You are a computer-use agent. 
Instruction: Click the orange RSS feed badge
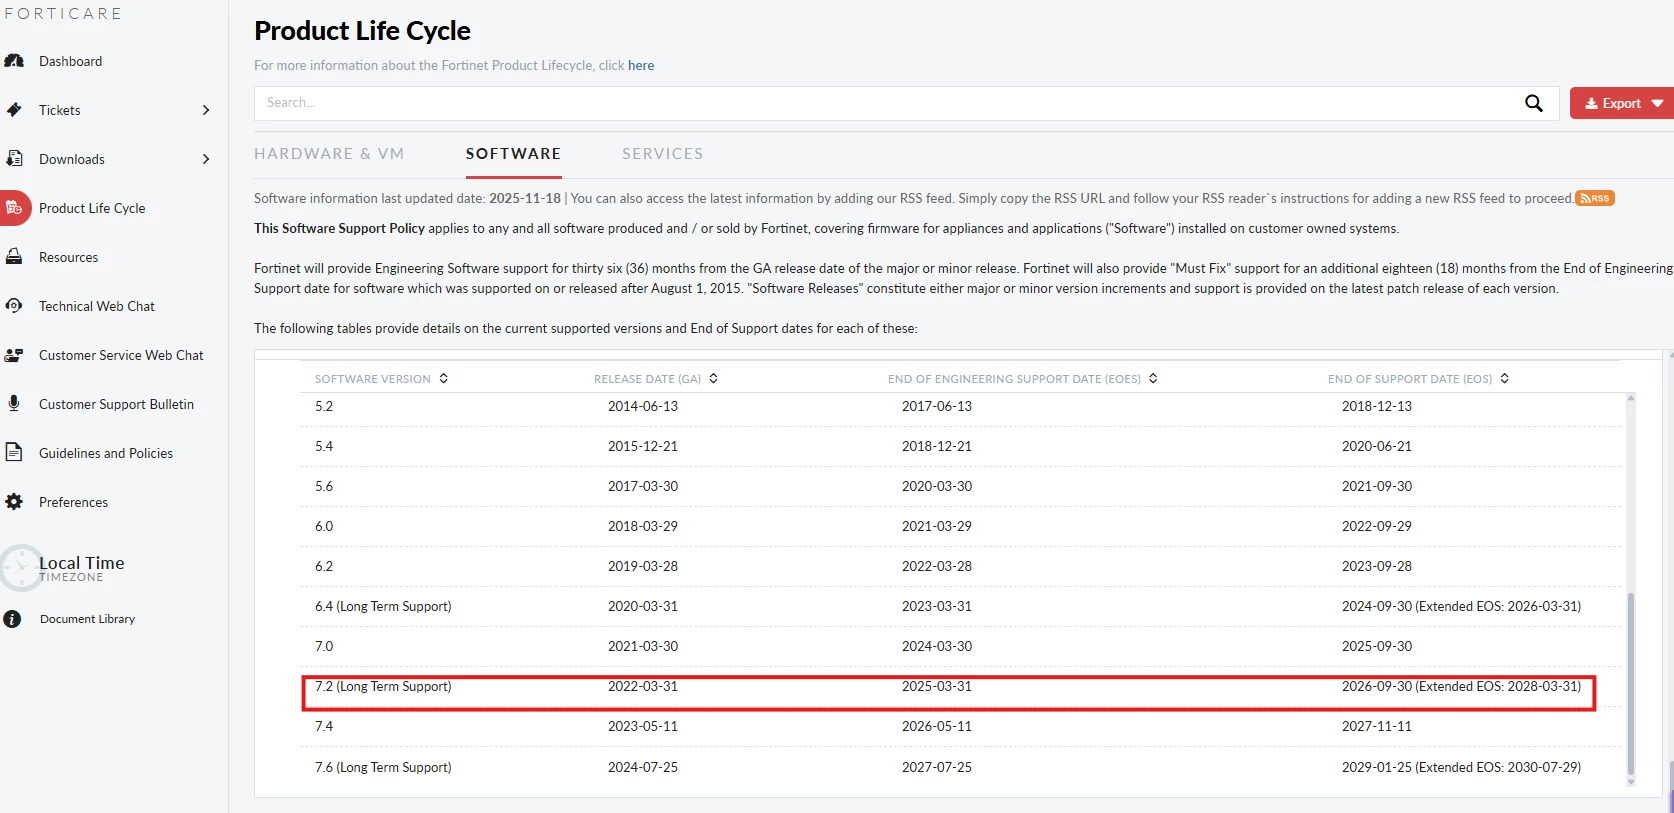[x=1595, y=198]
